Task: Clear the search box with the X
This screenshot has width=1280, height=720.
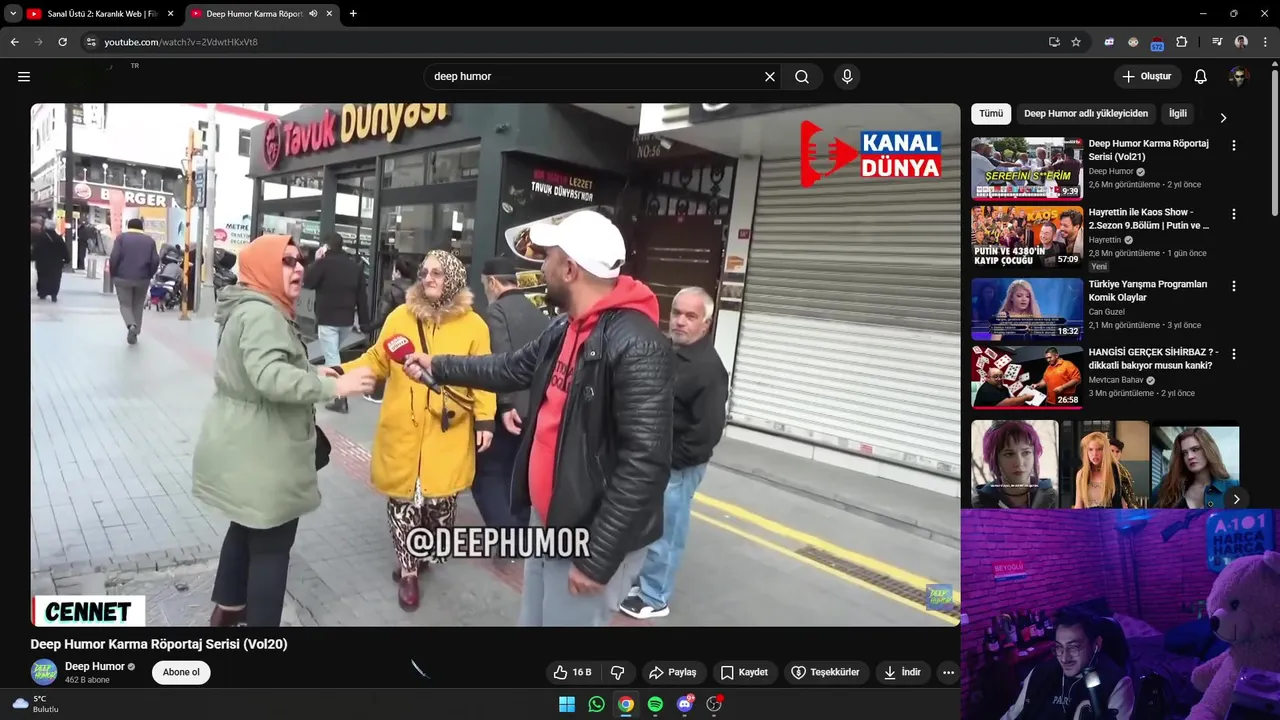Action: (770, 77)
